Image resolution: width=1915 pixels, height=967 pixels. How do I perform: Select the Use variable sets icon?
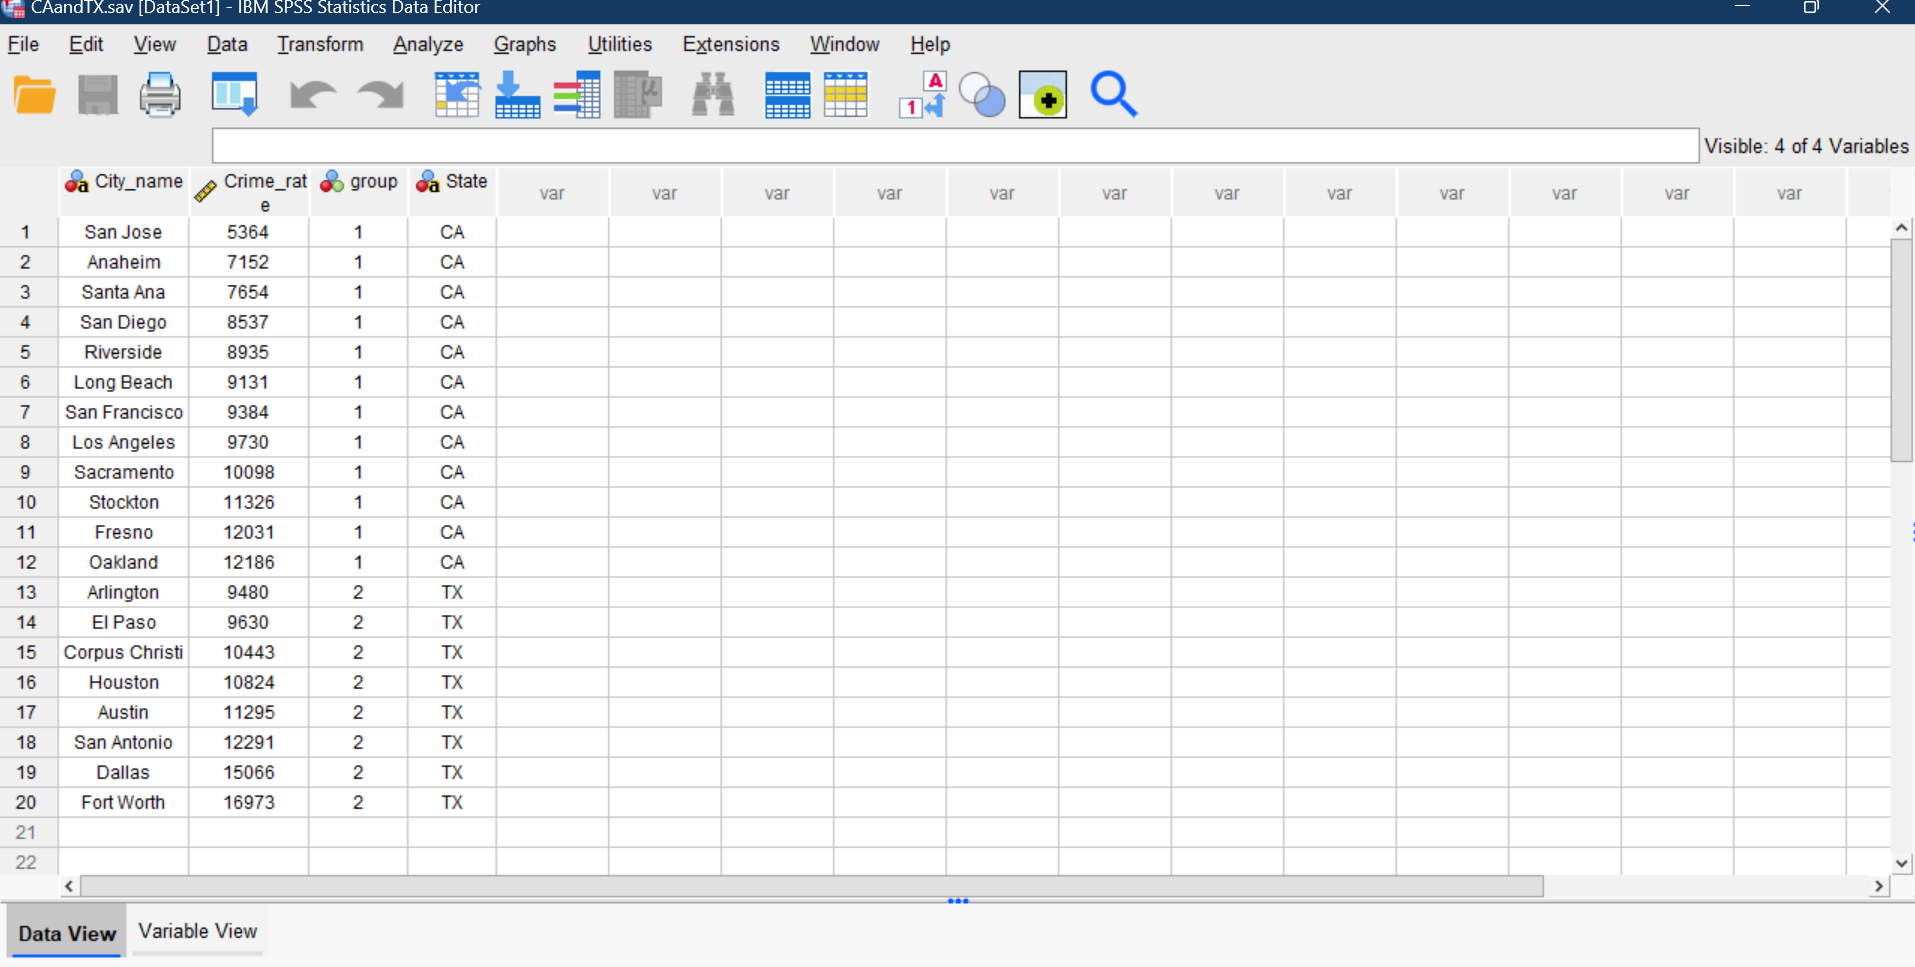pos(981,94)
